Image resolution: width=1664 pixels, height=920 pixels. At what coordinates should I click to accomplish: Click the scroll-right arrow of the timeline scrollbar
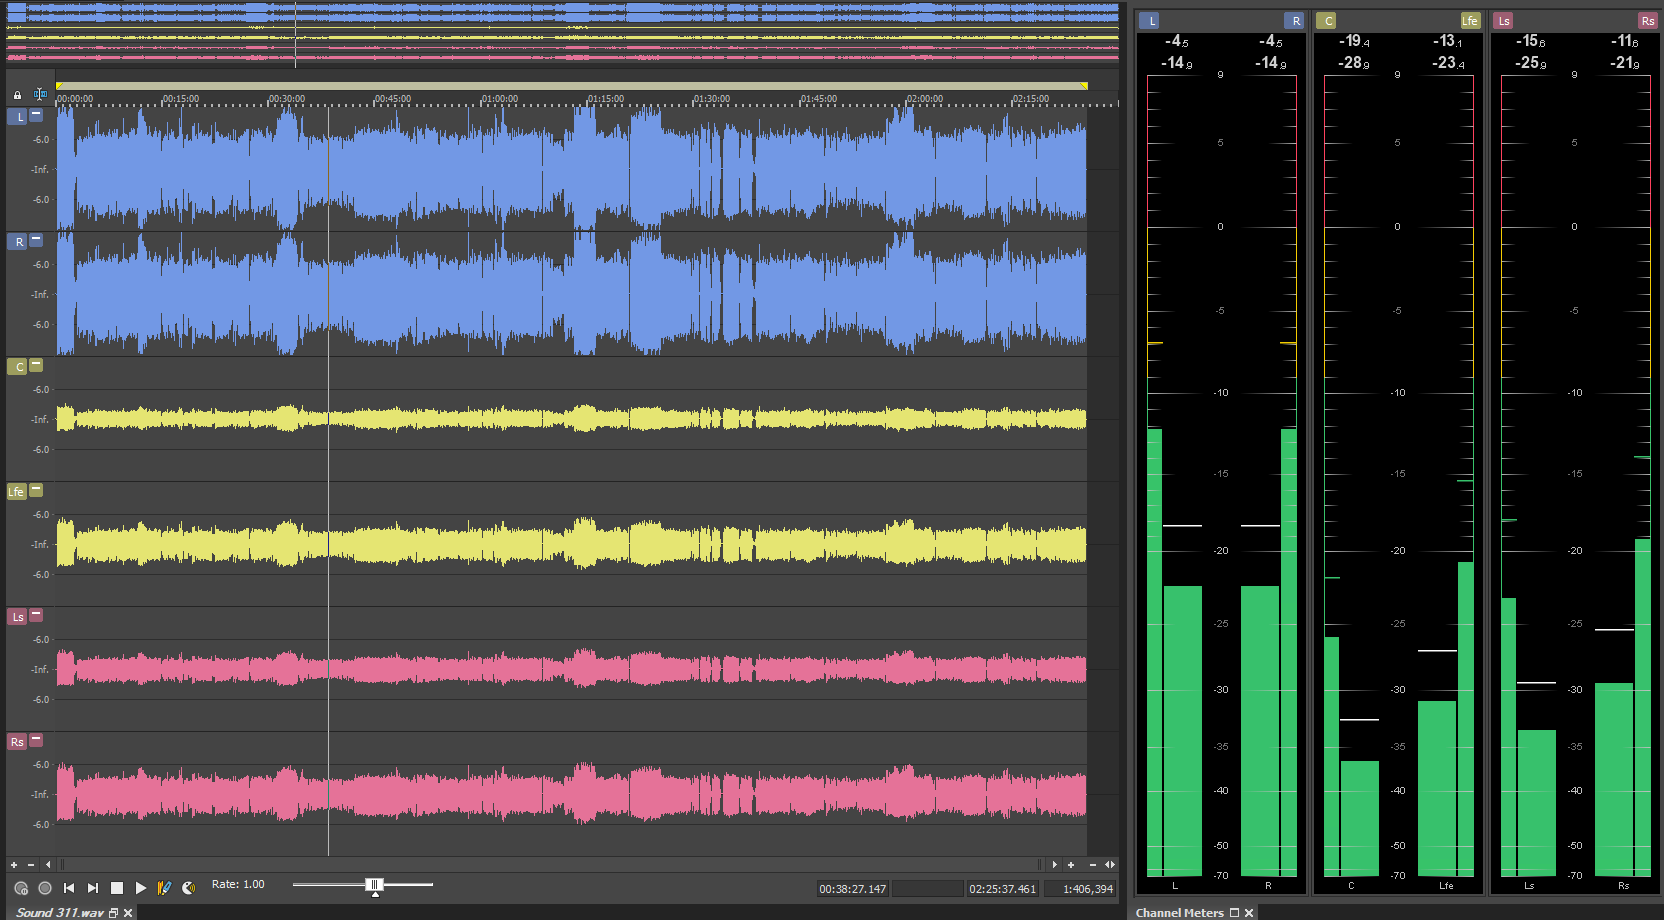coord(1054,865)
